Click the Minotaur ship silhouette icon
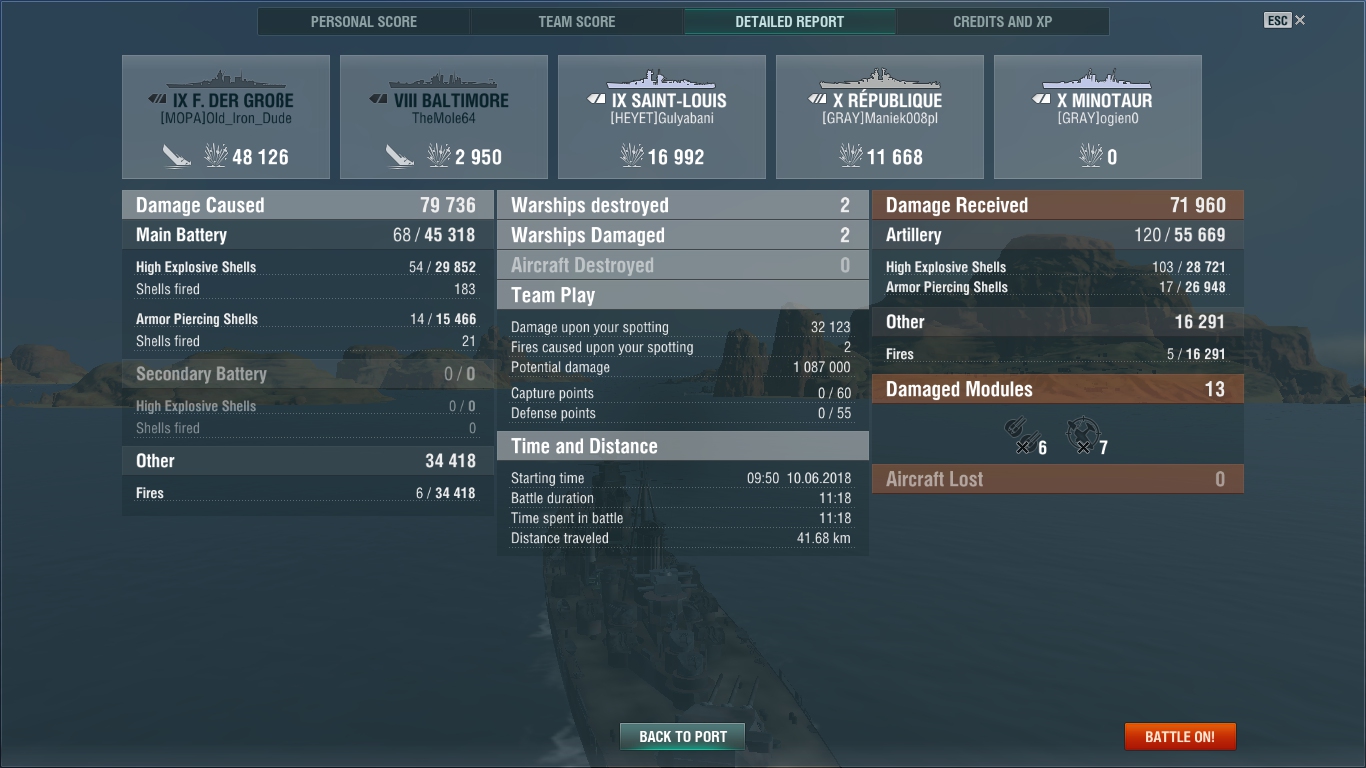Viewport: 1366px width, 768px height. [1097, 79]
